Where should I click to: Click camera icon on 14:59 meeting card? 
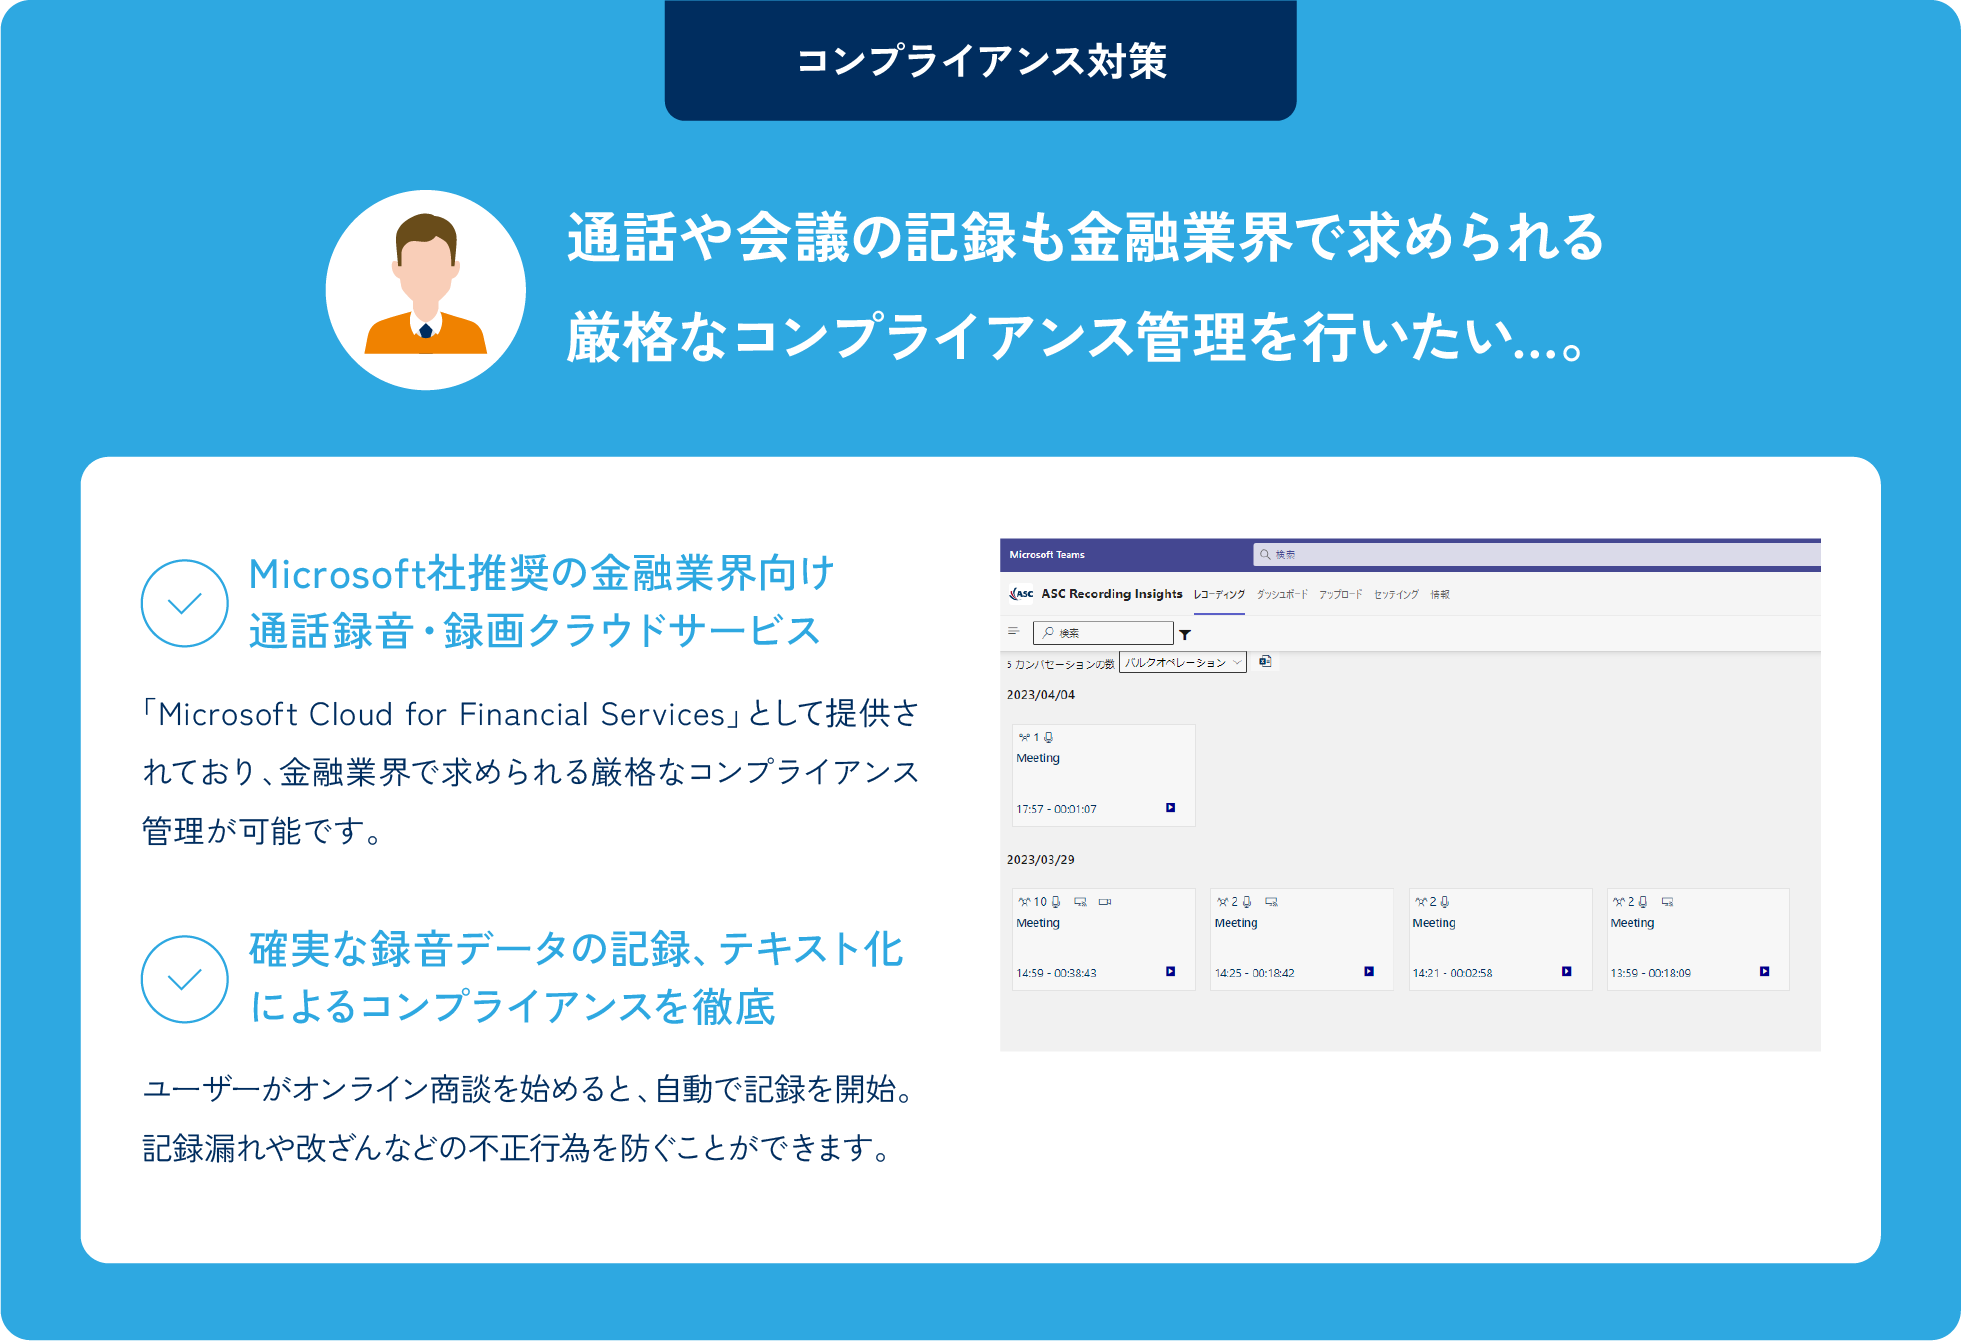pos(1105,902)
